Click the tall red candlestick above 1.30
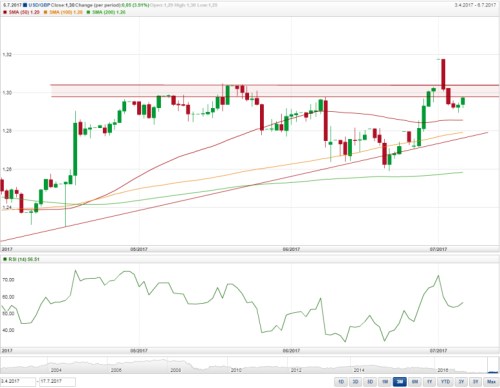 tap(443, 74)
